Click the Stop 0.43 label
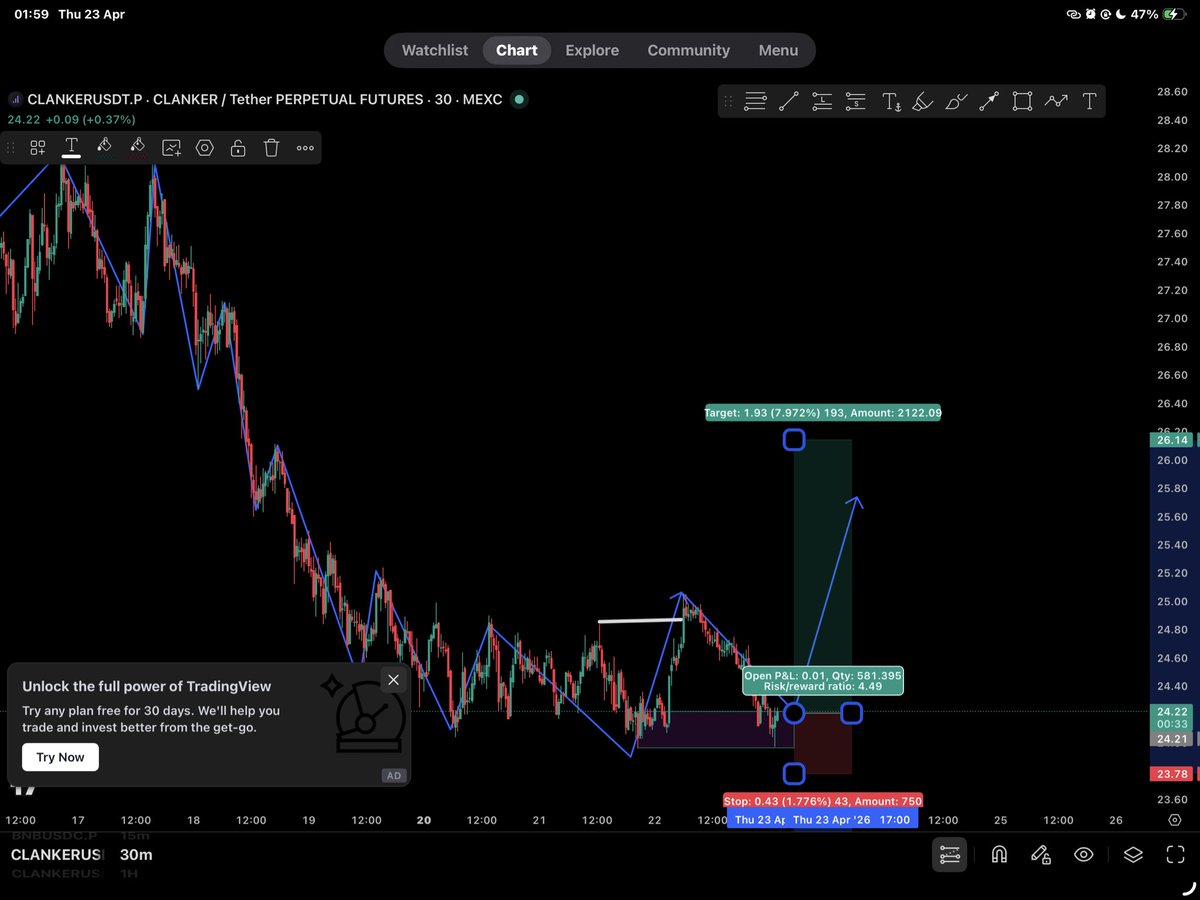1200x900 pixels. tap(822, 800)
